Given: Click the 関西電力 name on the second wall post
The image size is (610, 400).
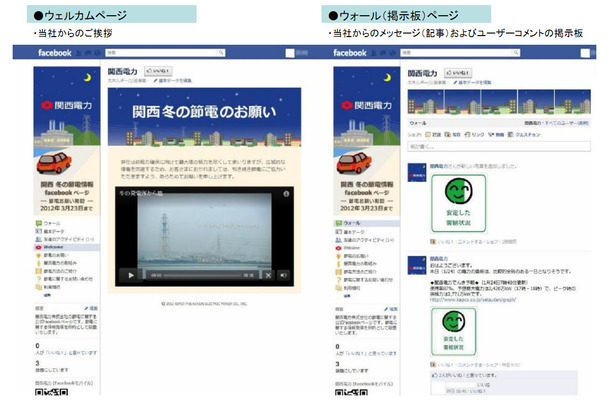Looking at the screenshot, I should pos(439,259).
